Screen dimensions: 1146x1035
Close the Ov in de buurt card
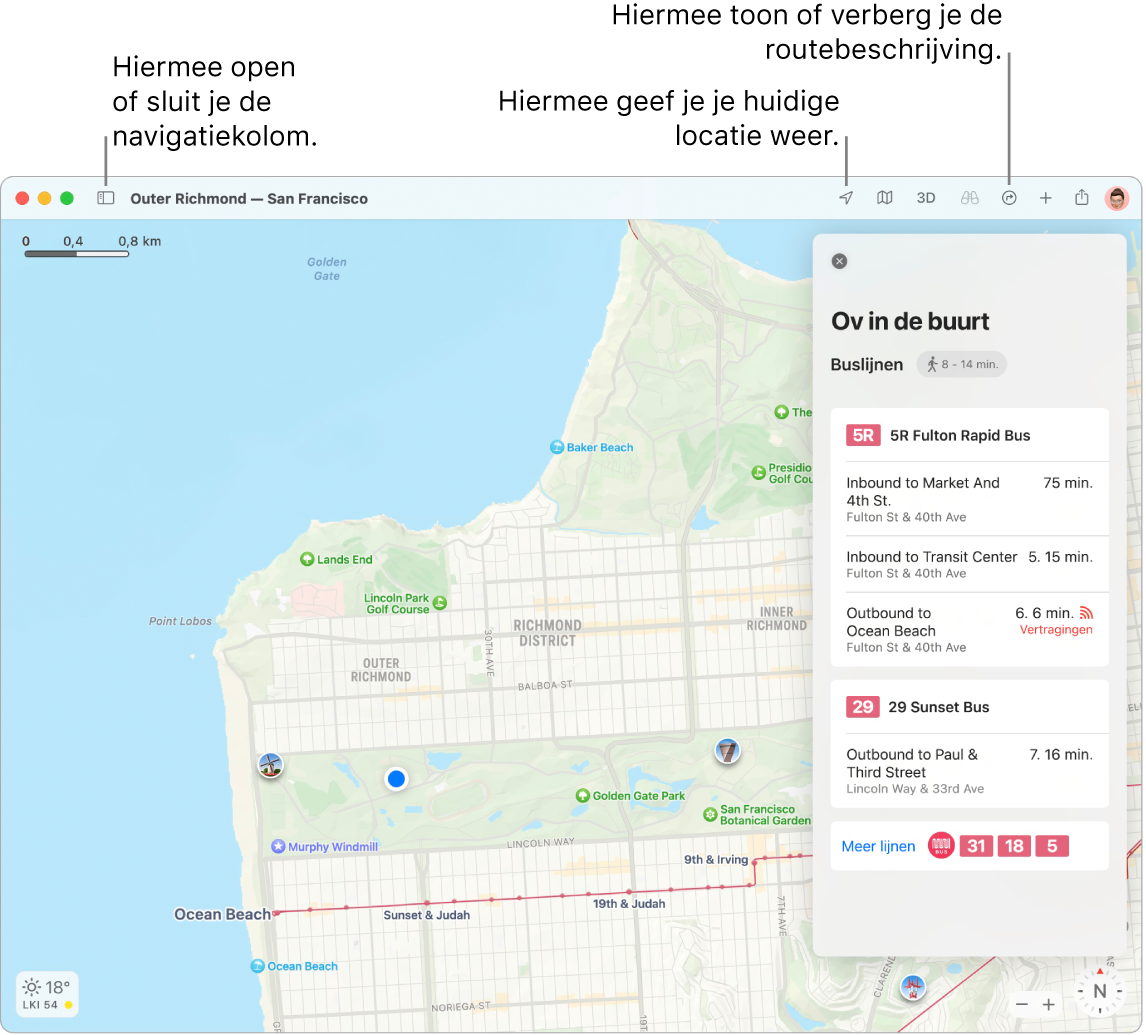point(839,261)
